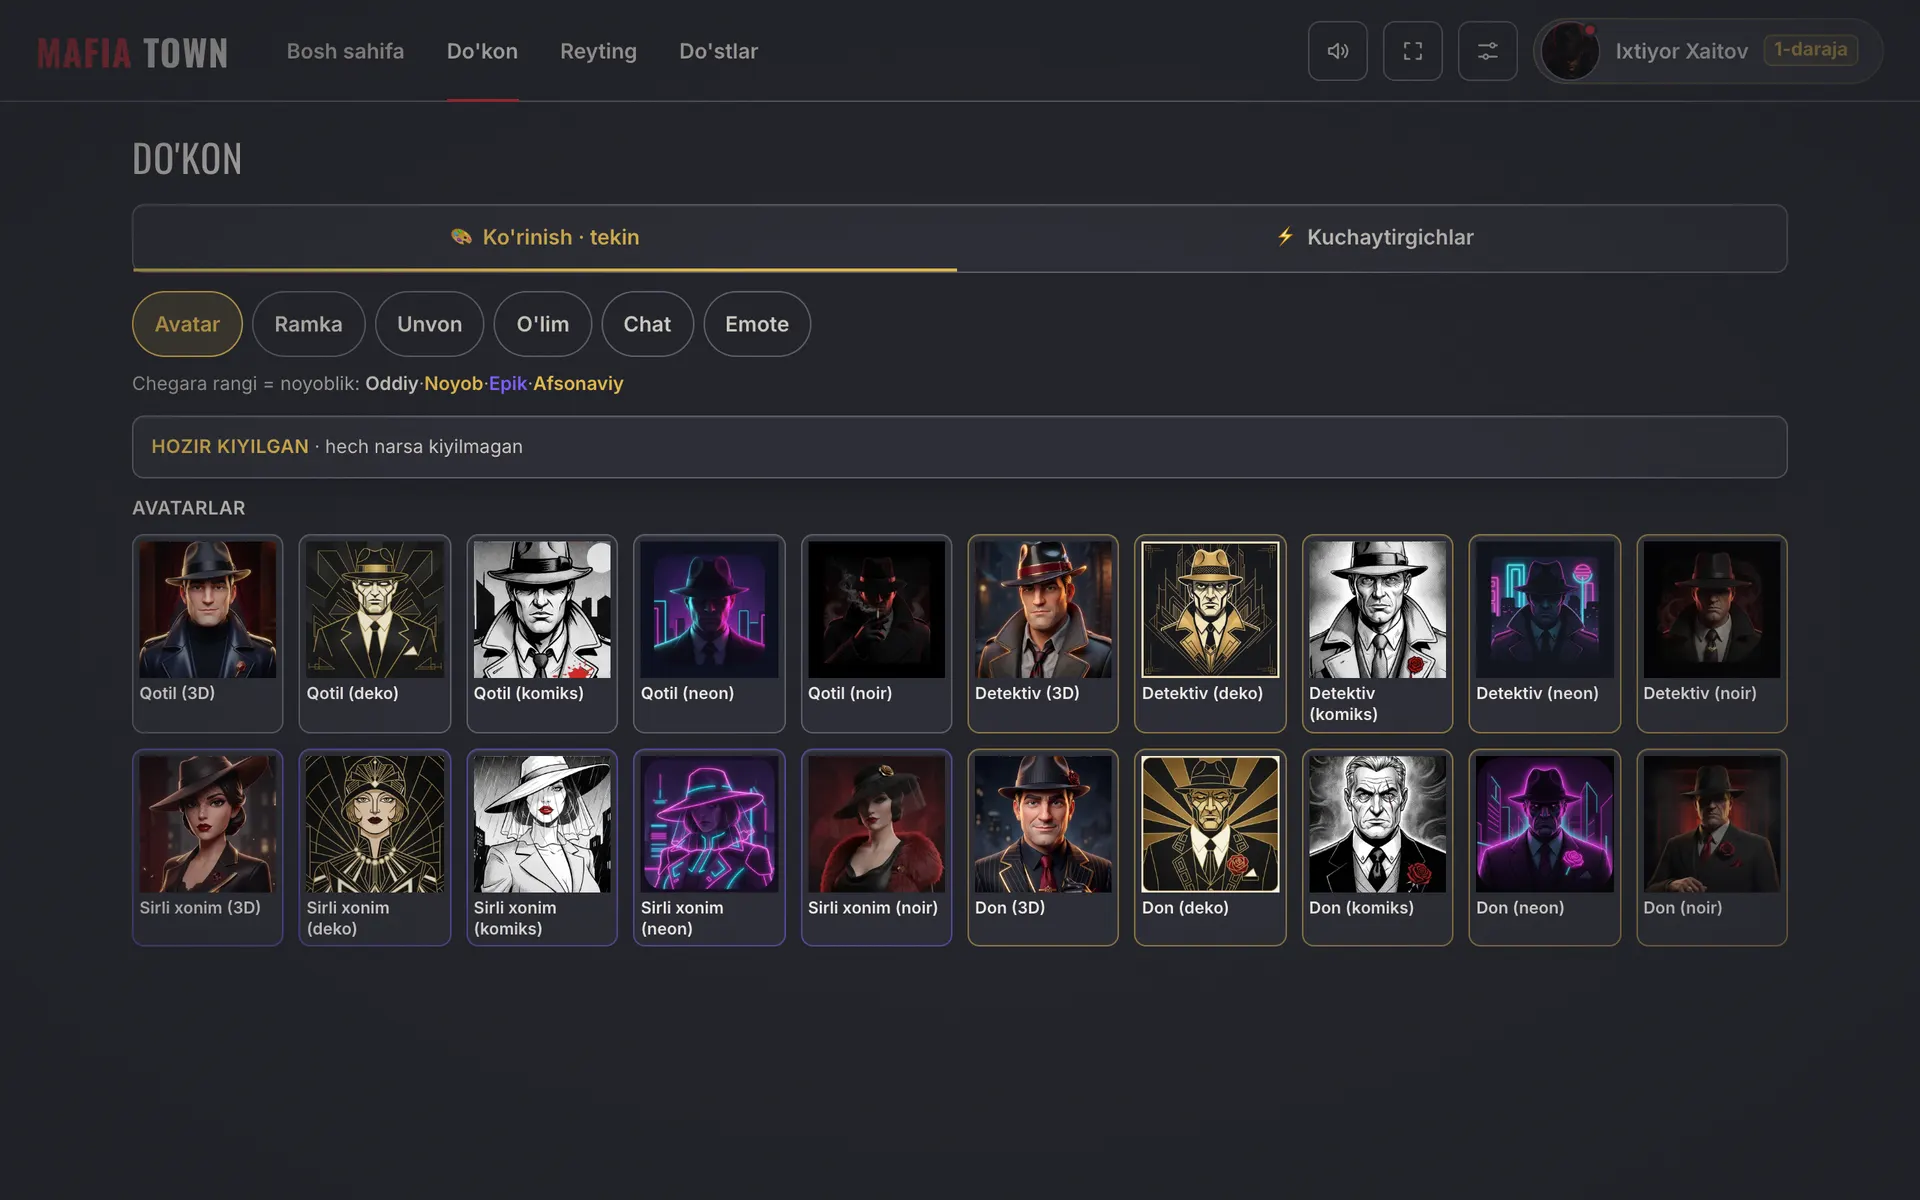Click the 1-daraja level badge
Image resolution: width=1920 pixels, height=1200 pixels.
pos(1811,50)
